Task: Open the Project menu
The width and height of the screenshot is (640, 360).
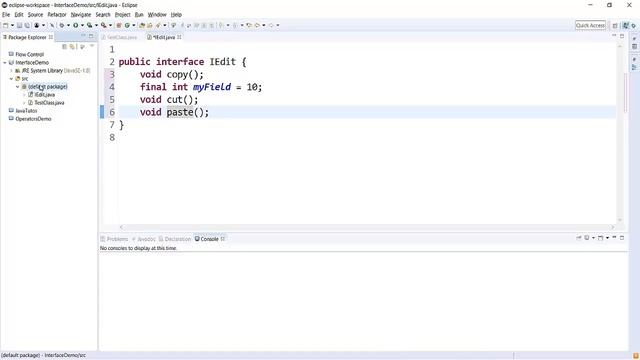Action: (x=122, y=14)
